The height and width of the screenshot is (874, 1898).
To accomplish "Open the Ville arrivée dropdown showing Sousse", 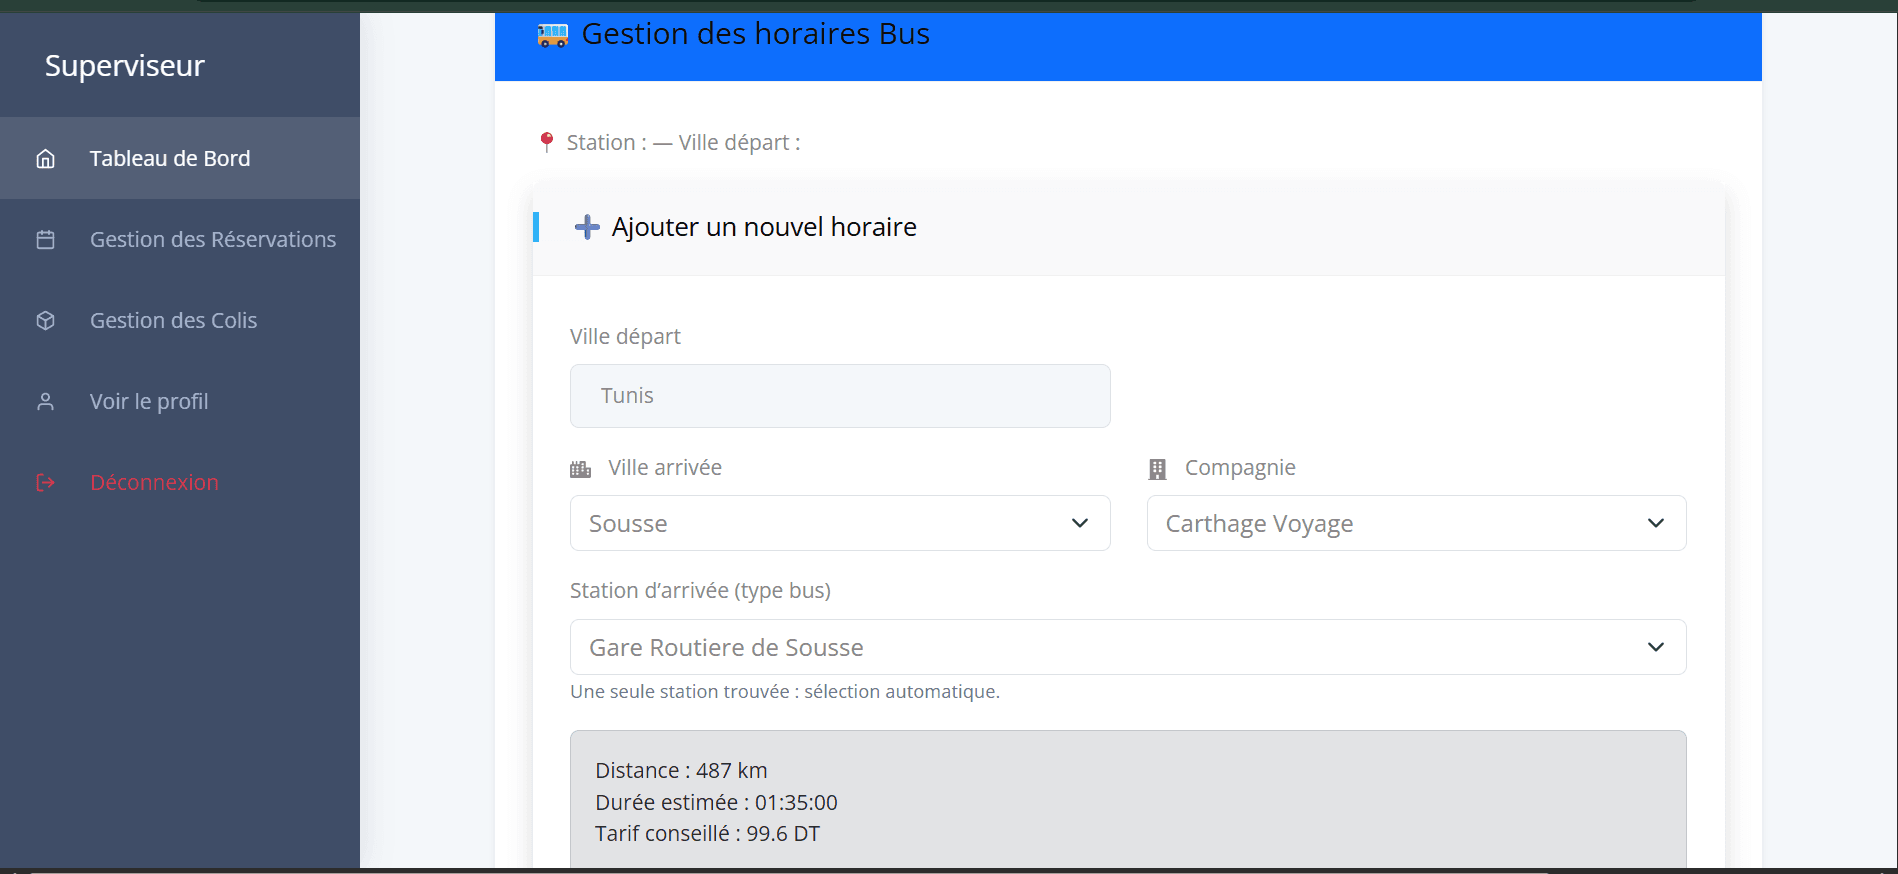I will pos(840,523).
